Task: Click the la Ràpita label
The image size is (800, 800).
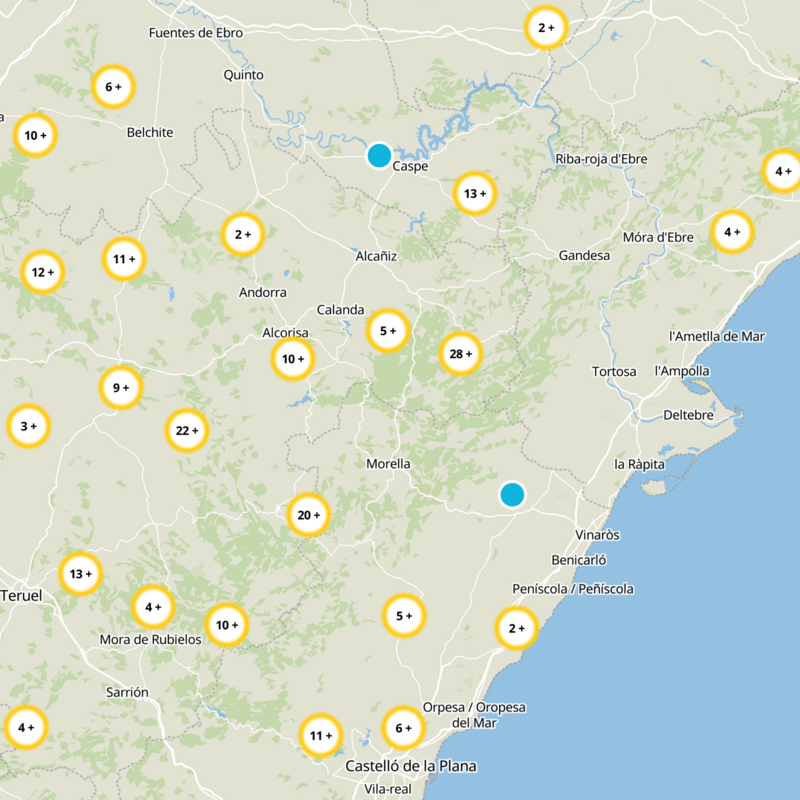Action: tap(639, 464)
